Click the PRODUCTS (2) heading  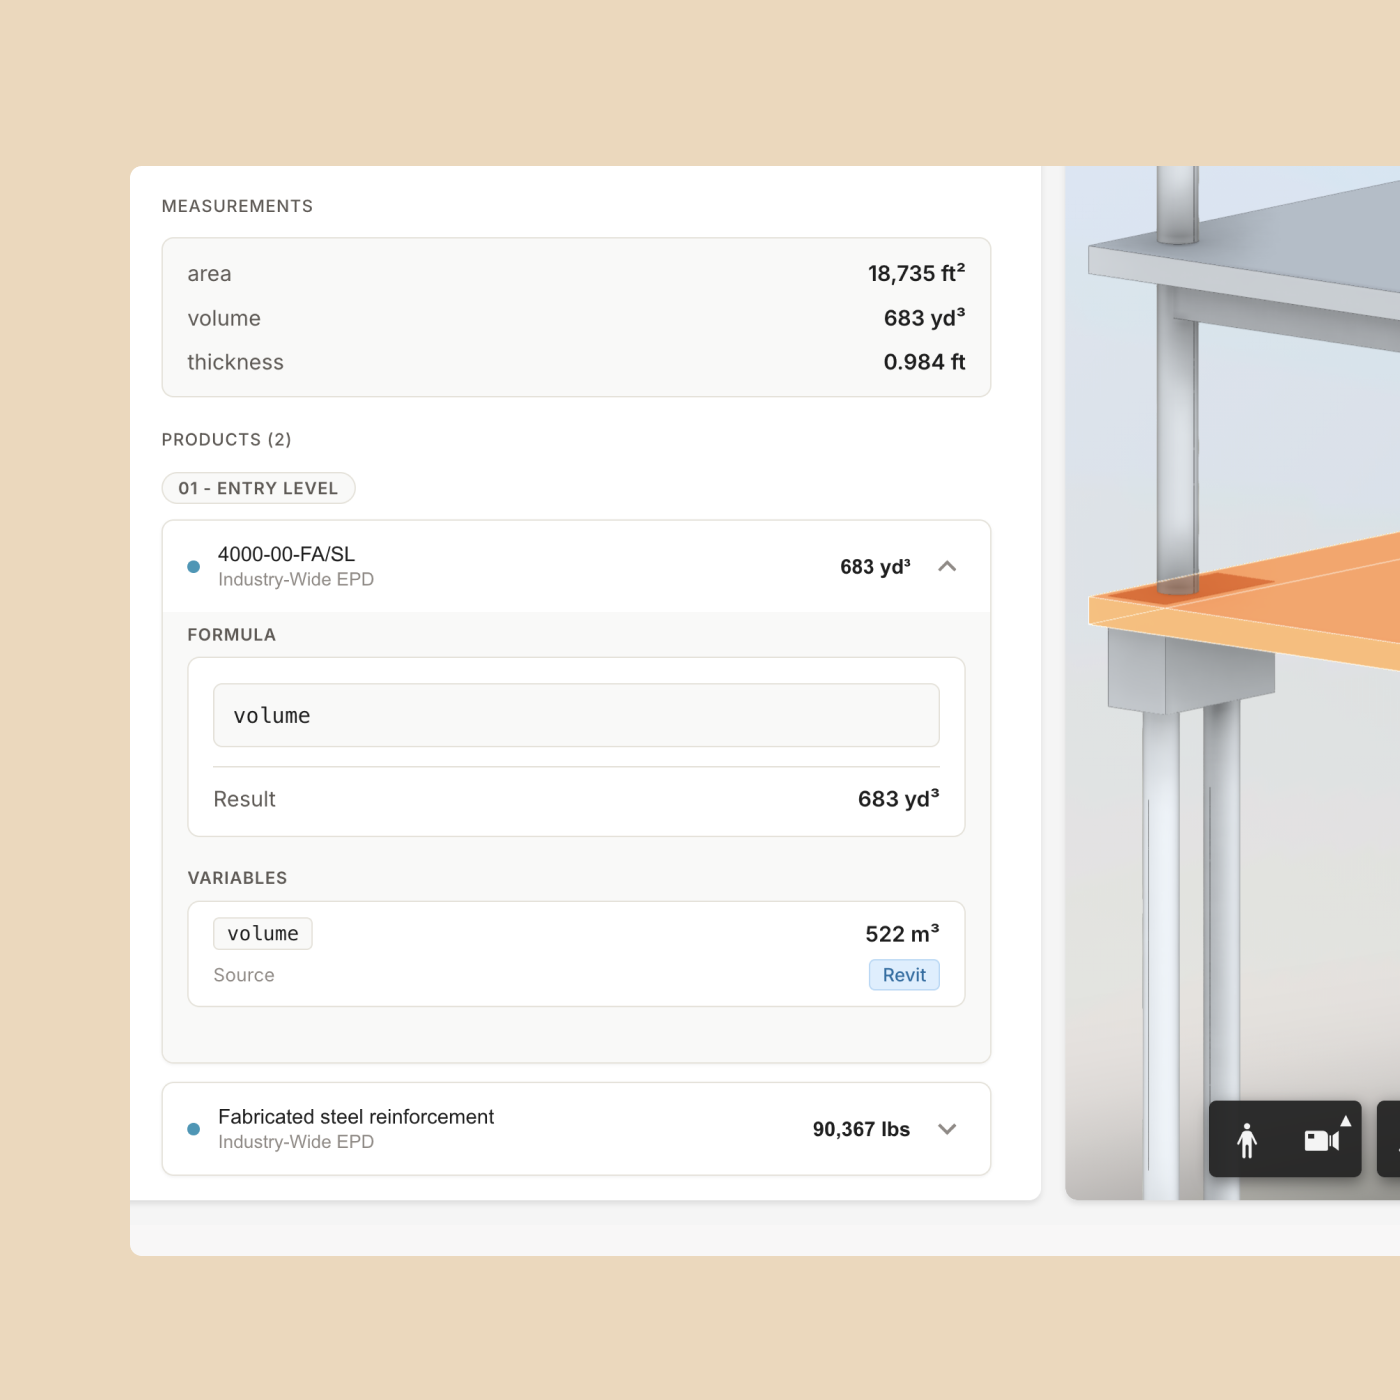click(x=226, y=439)
